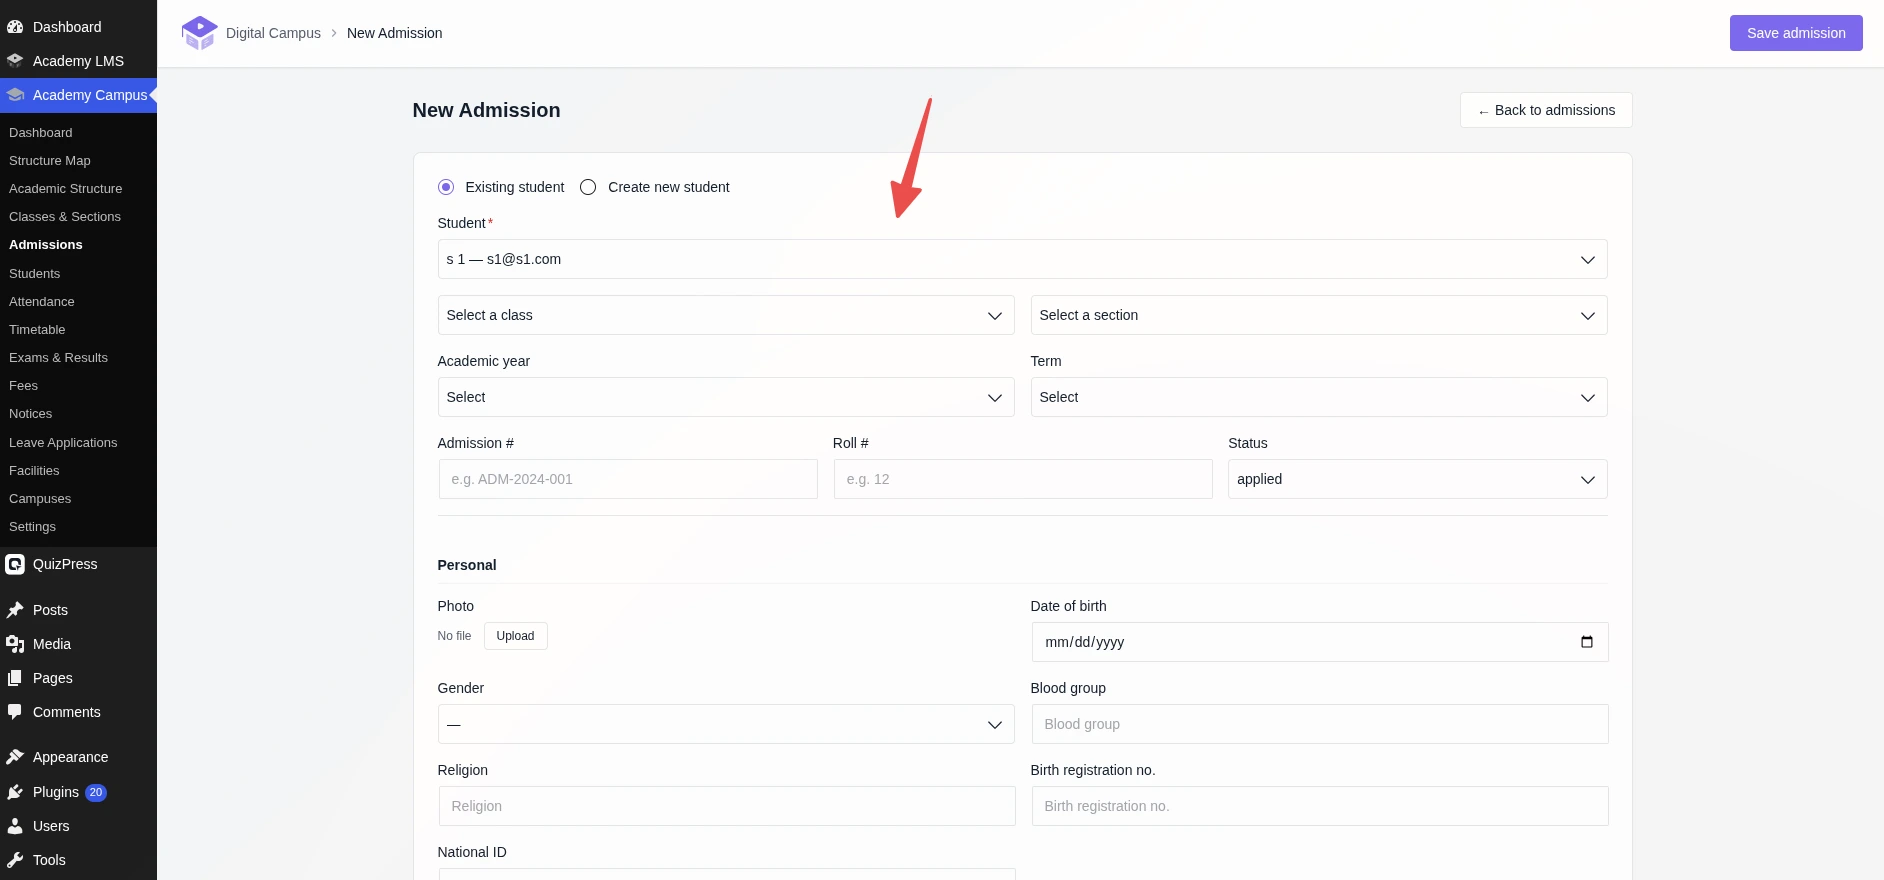This screenshot has height=880, width=1884.
Task: Click the photo Upload button
Action: click(515, 636)
